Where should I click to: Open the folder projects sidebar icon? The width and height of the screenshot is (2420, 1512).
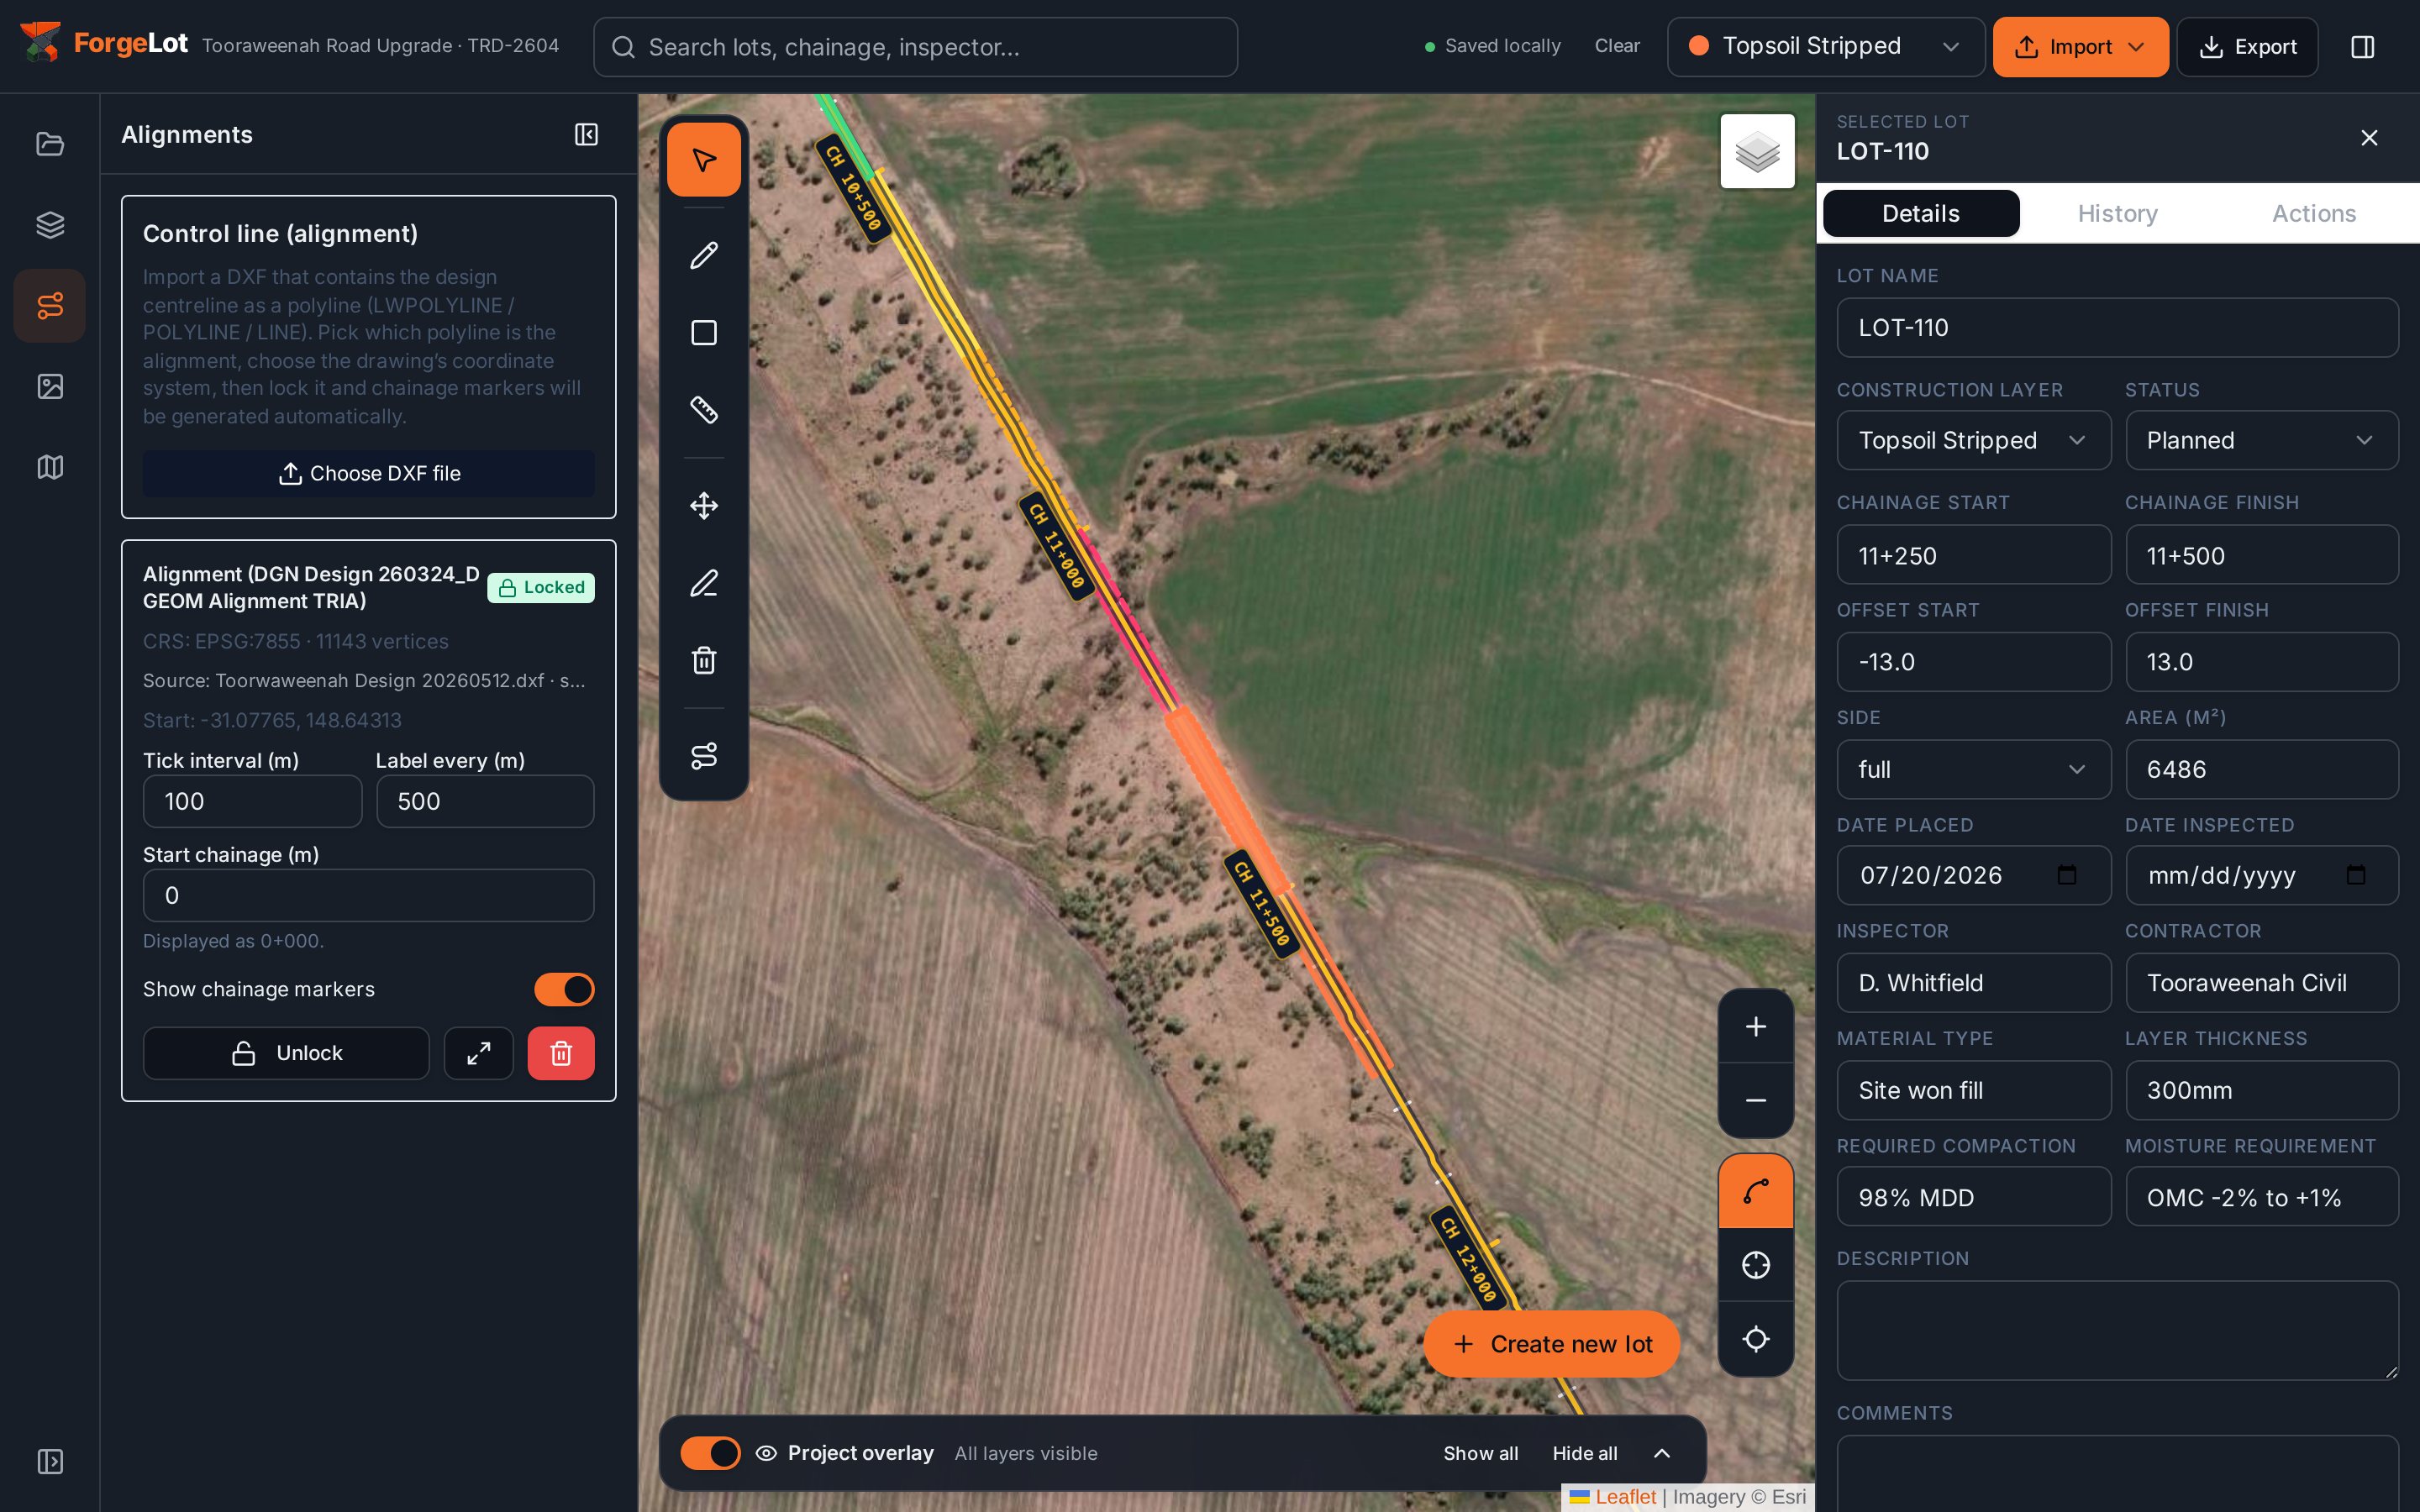50,144
